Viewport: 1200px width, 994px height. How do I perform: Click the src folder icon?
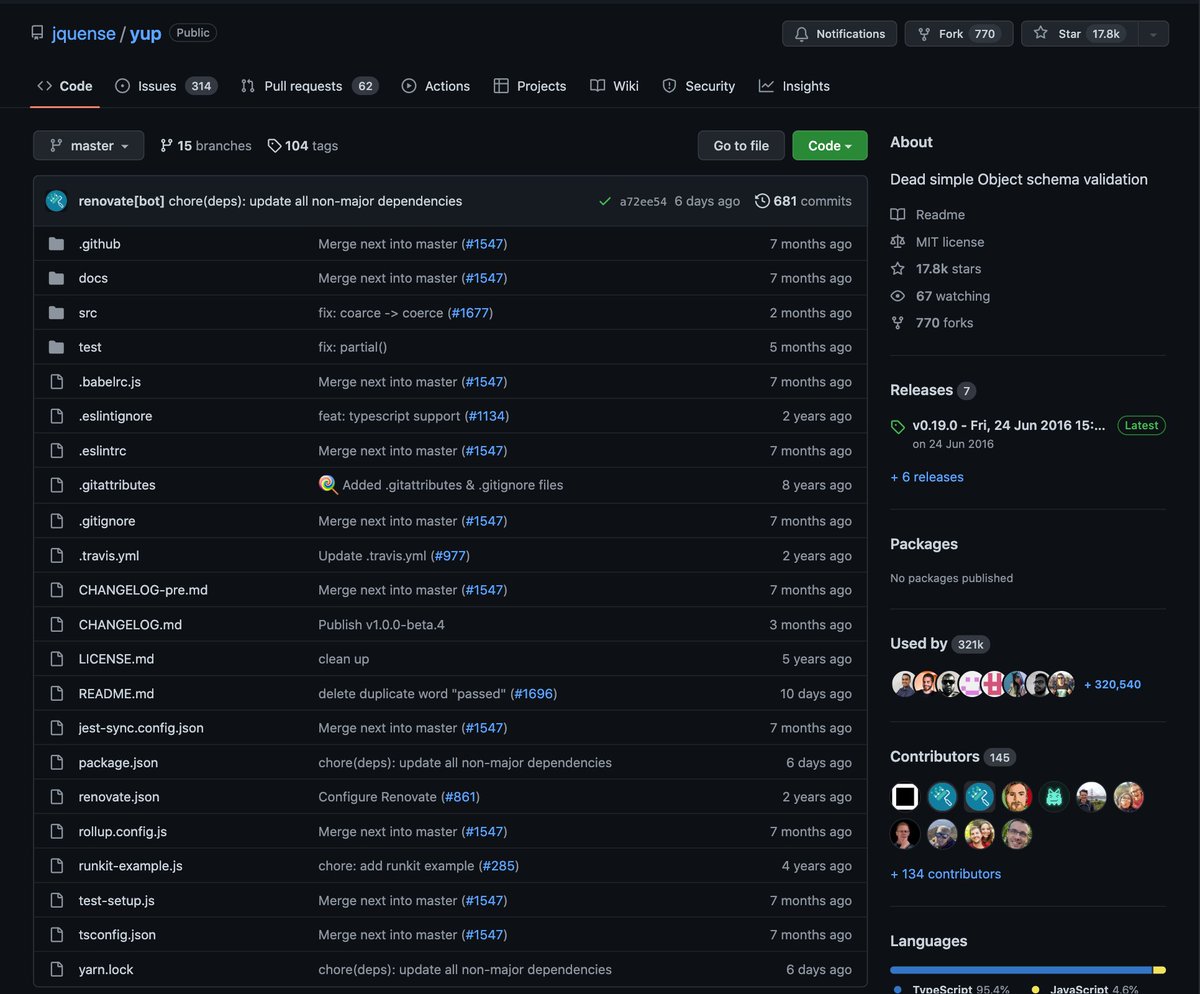point(56,313)
